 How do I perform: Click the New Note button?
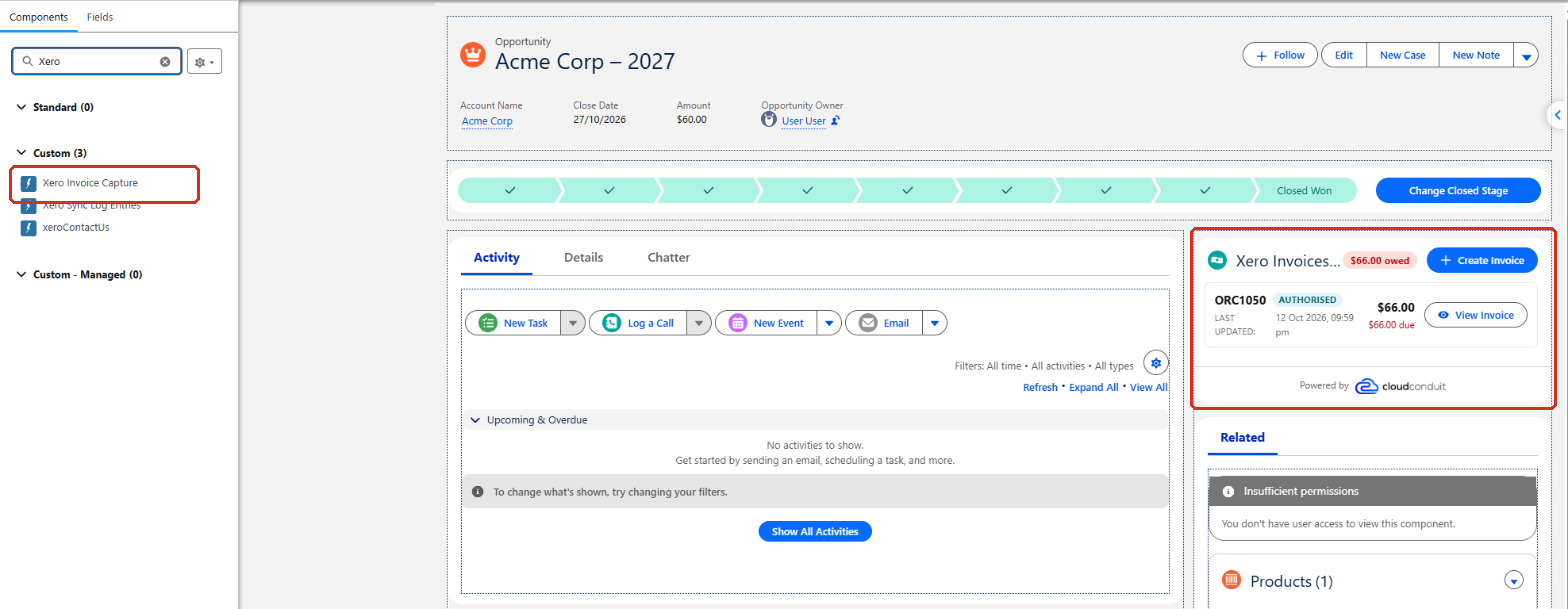tap(1475, 55)
